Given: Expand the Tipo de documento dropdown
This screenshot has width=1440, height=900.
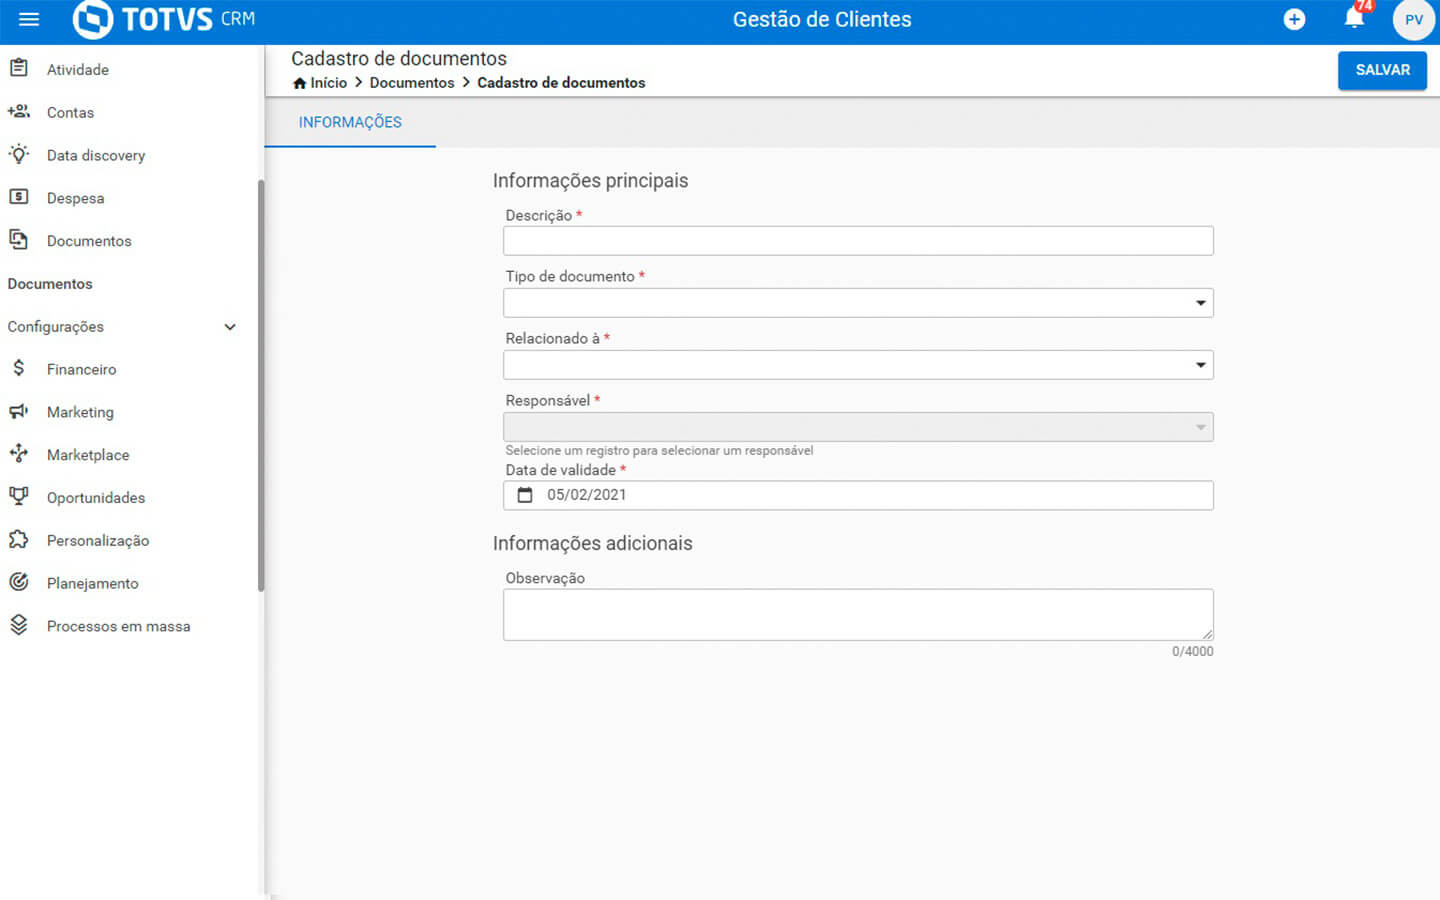Looking at the screenshot, I should [x=1200, y=303].
